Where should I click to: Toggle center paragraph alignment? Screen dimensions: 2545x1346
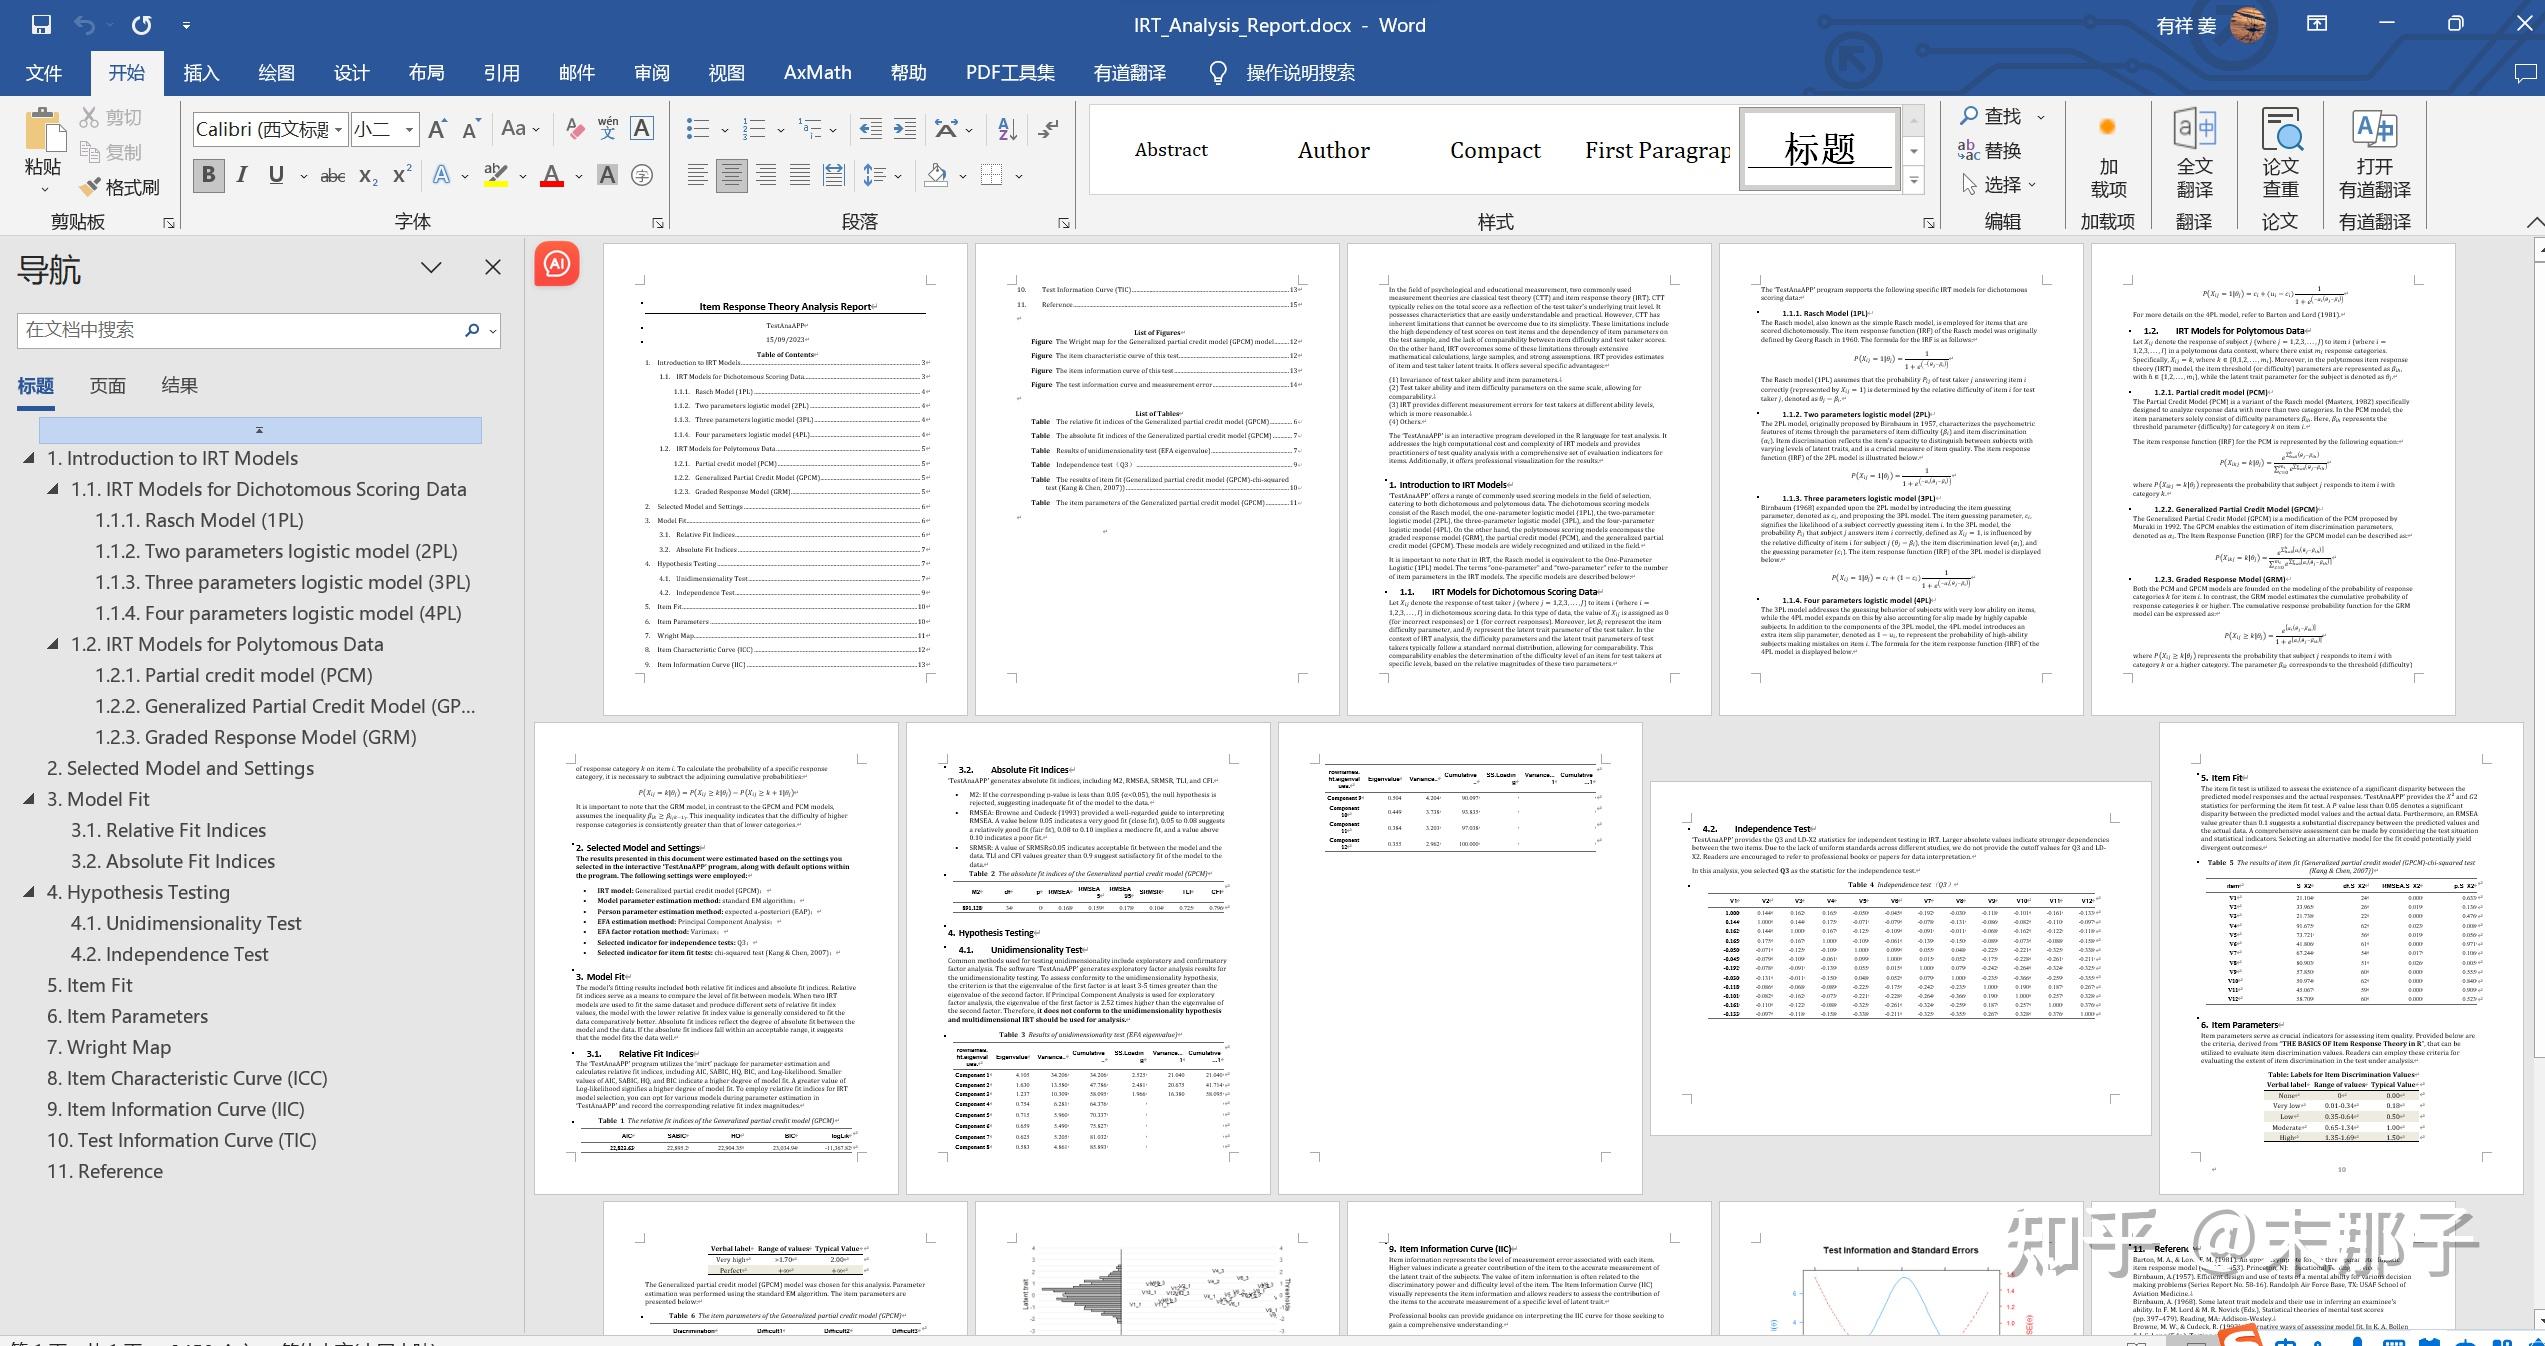(731, 176)
